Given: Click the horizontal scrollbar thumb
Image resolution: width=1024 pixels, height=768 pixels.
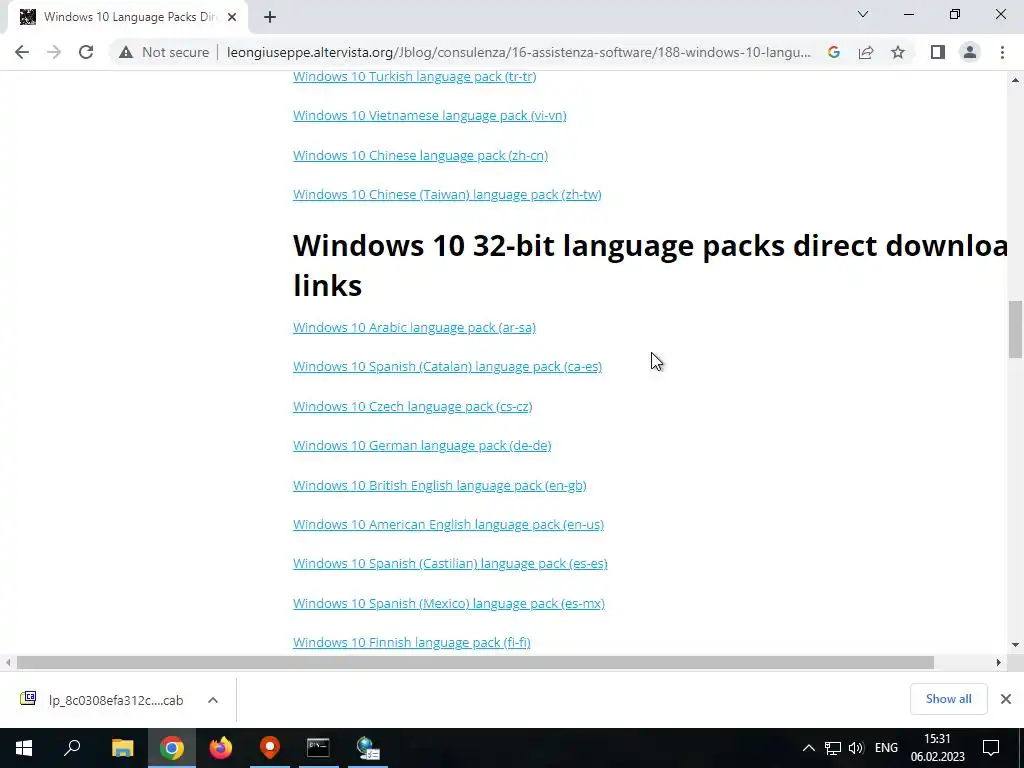Looking at the screenshot, I should click(475, 662).
